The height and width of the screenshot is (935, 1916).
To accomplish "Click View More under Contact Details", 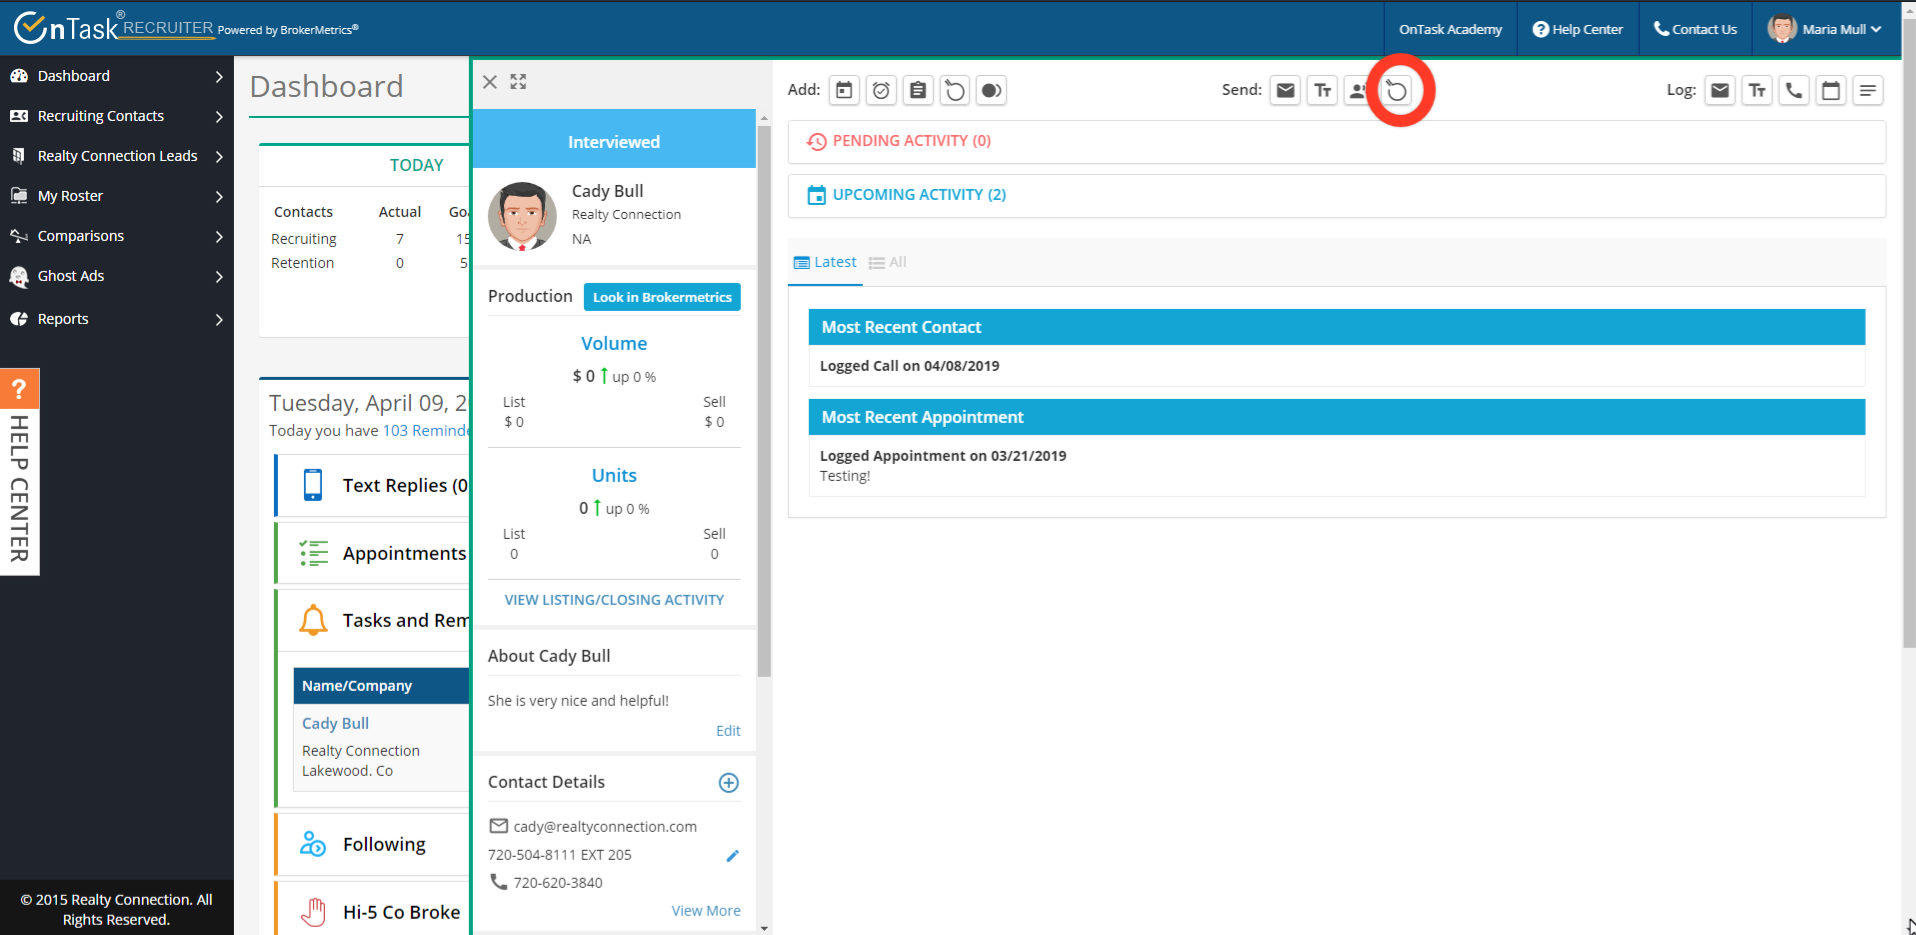I will tap(706, 911).
